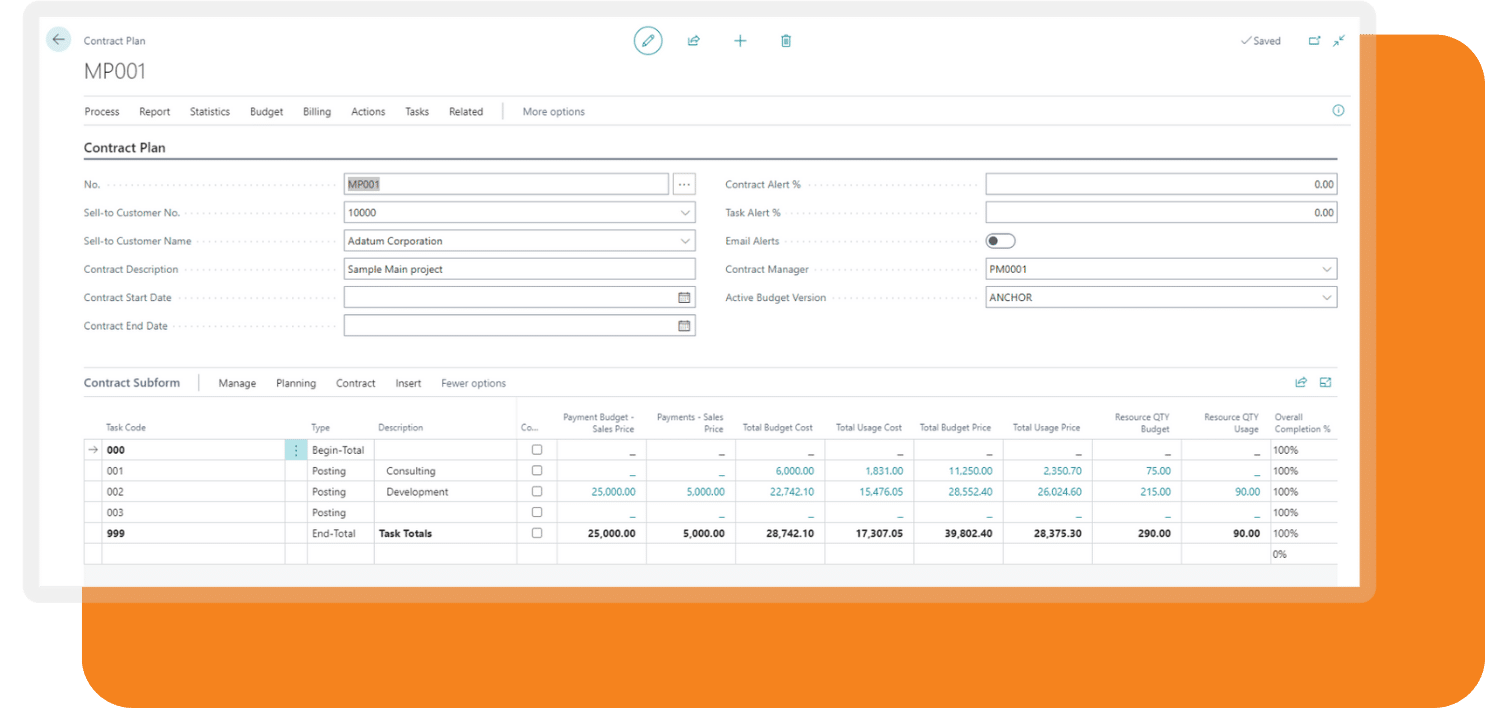The image size is (1486, 709).
Task: Open the Related menu
Action: [466, 112]
